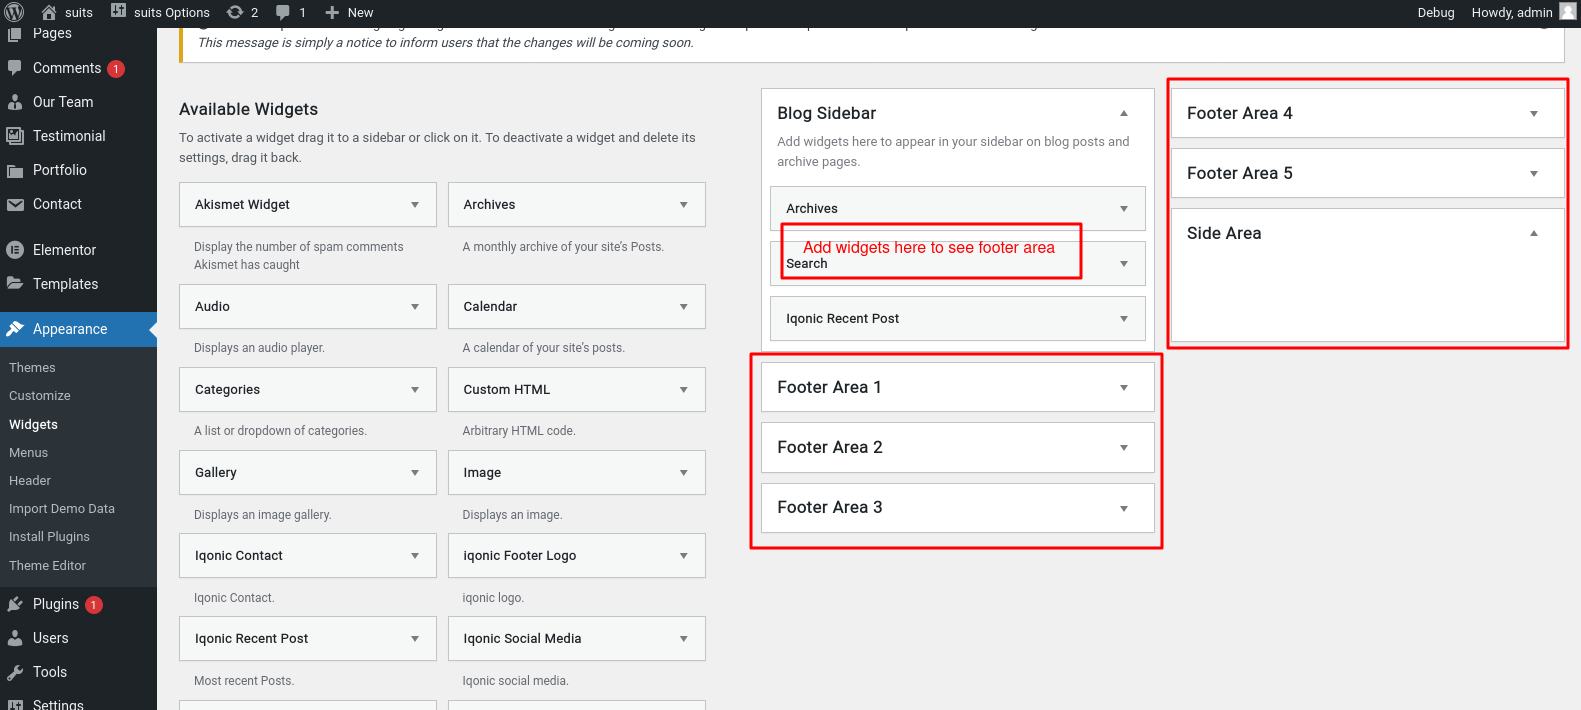Open the Customize submenu item
Image resolution: width=1581 pixels, height=710 pixels.
(40, 396)
